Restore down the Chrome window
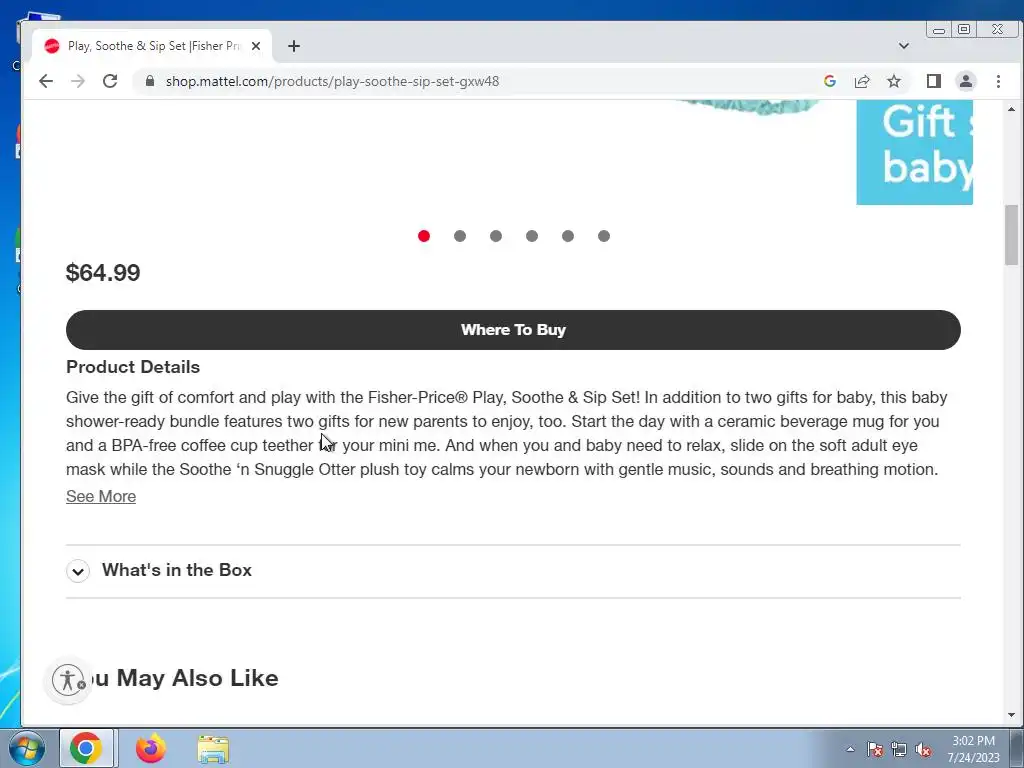This screenshot has height=768, width=1024. click(x=964, y=29)
